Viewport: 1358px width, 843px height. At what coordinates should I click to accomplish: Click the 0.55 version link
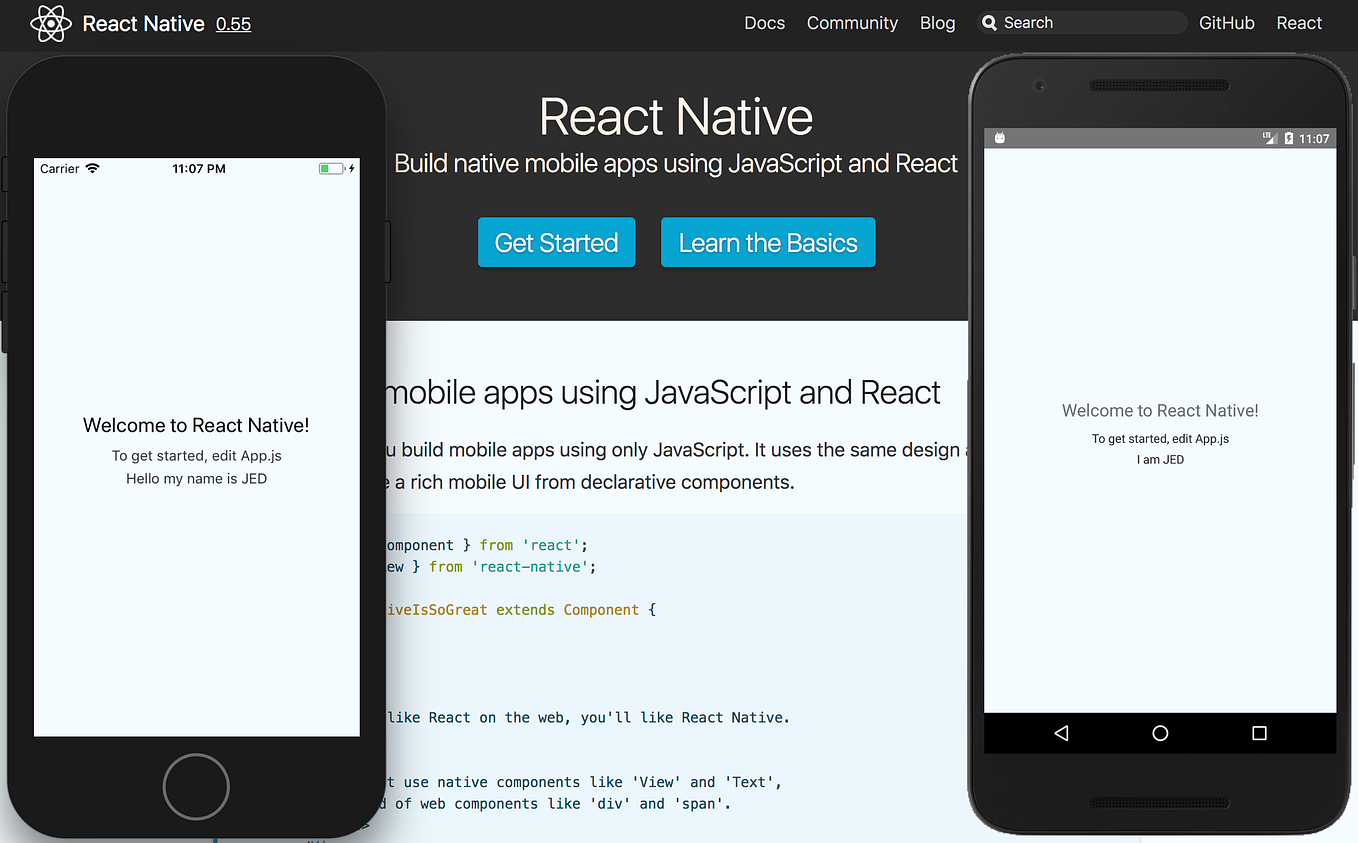(x=233, y=24)
